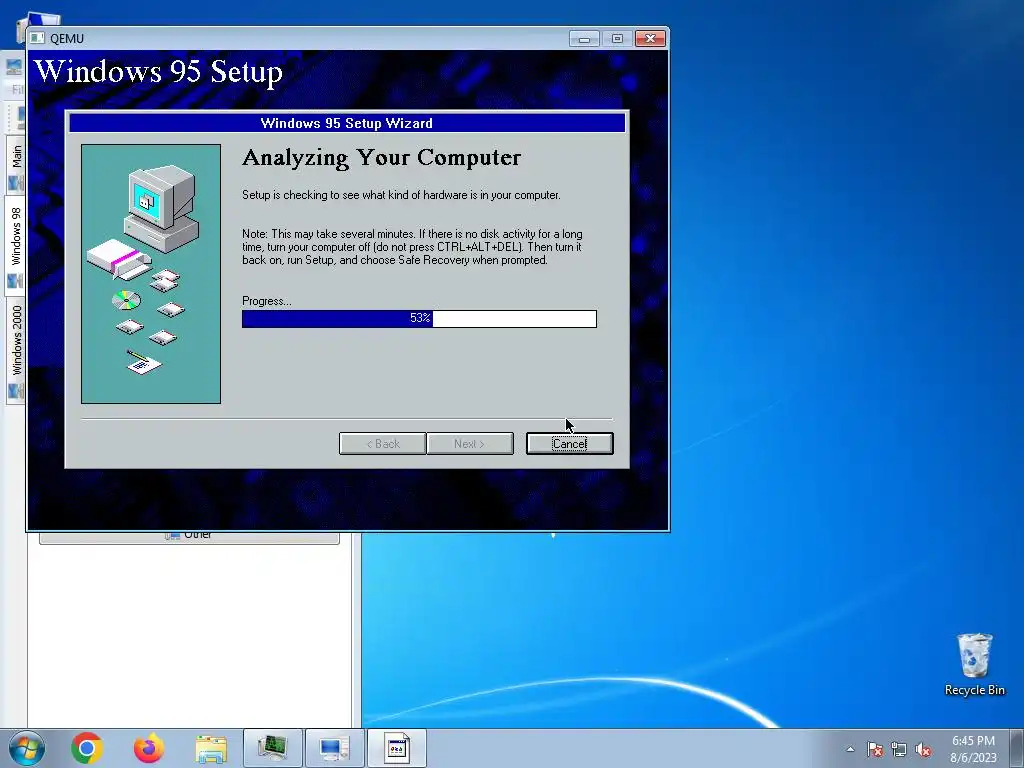Click the Windows 95 Setup Wizard title bar
Viewport: 1024px width, 768px height.
tap(347, 123)
